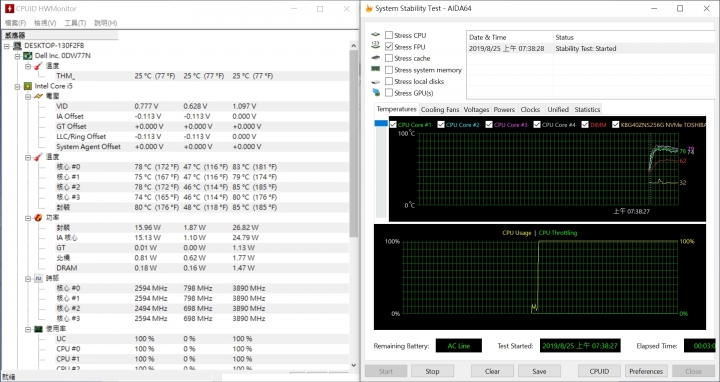This screenshot has width=720, height=382.
Task: Open the 檢視(V) menu in HWMonitor
Action: 45,23
